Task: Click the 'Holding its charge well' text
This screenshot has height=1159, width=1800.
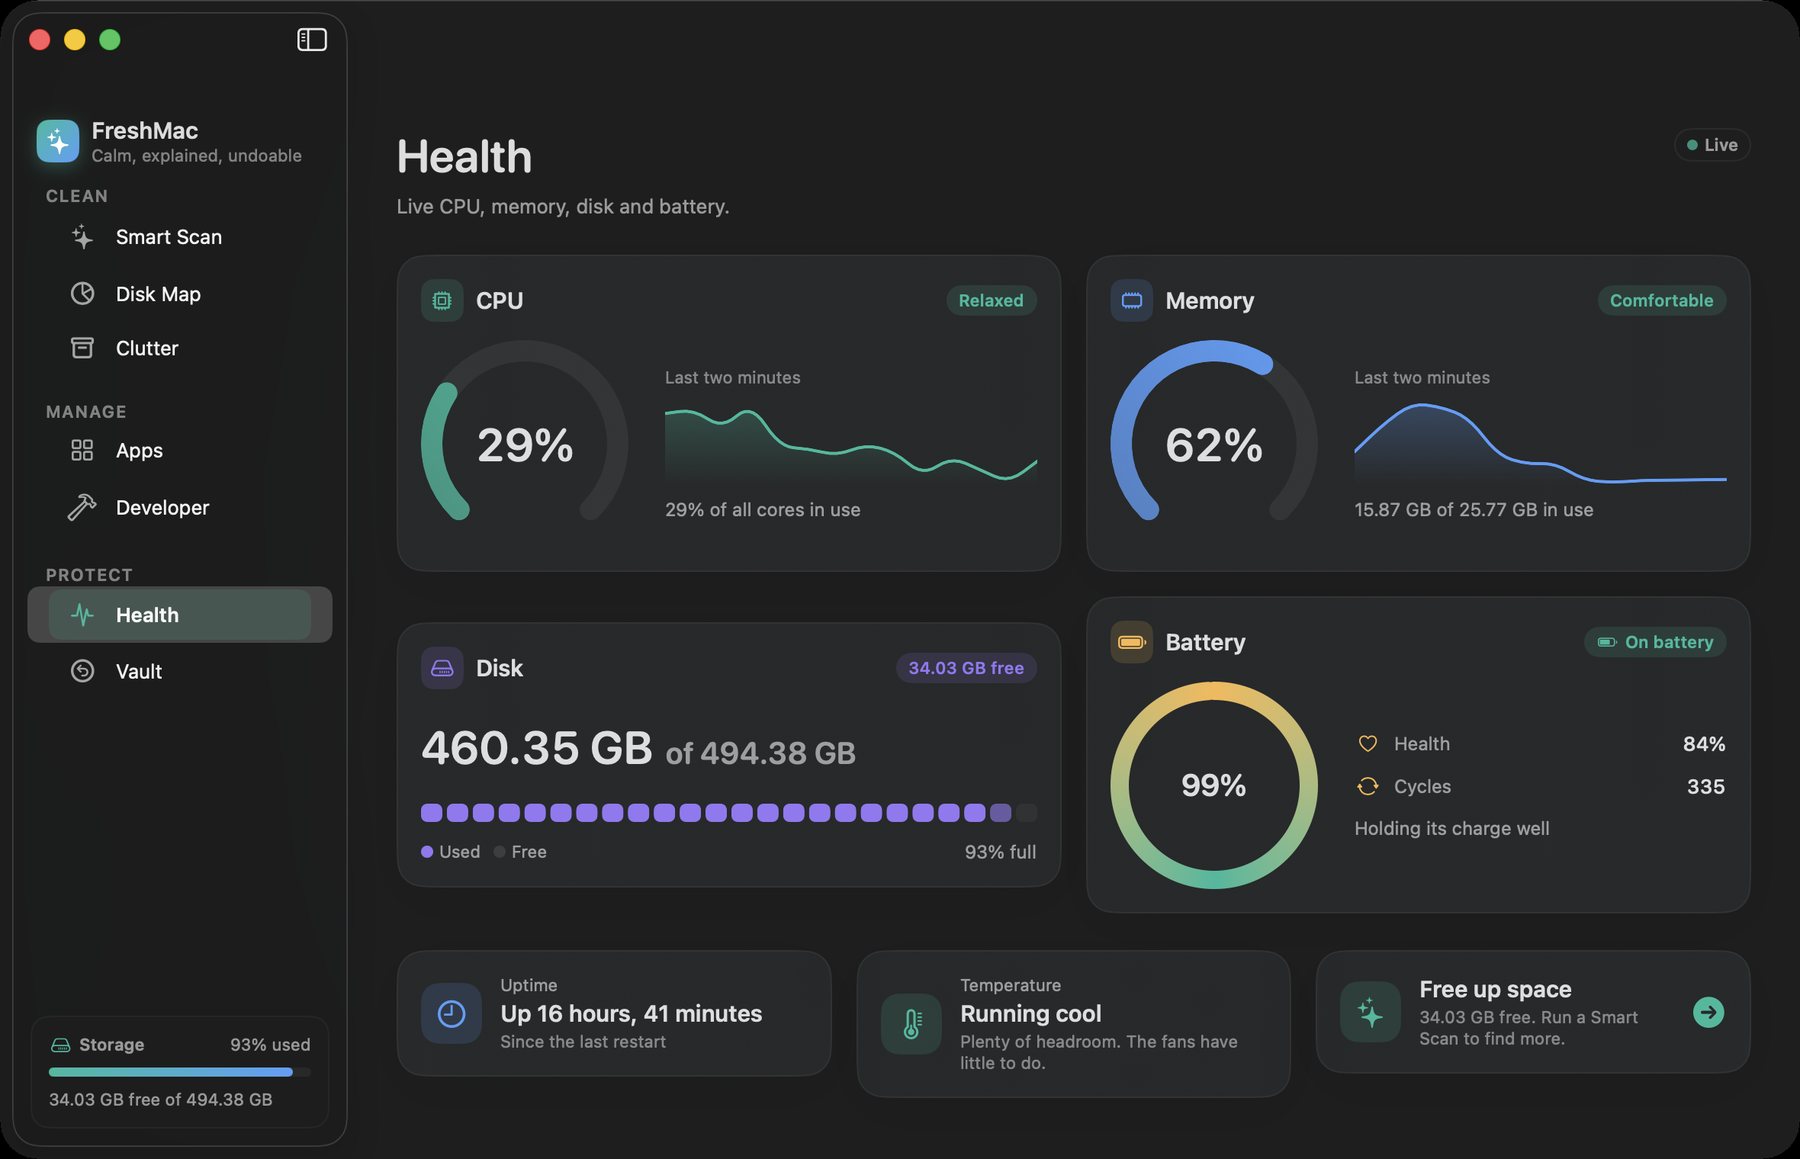Action: coord(1452,828)
